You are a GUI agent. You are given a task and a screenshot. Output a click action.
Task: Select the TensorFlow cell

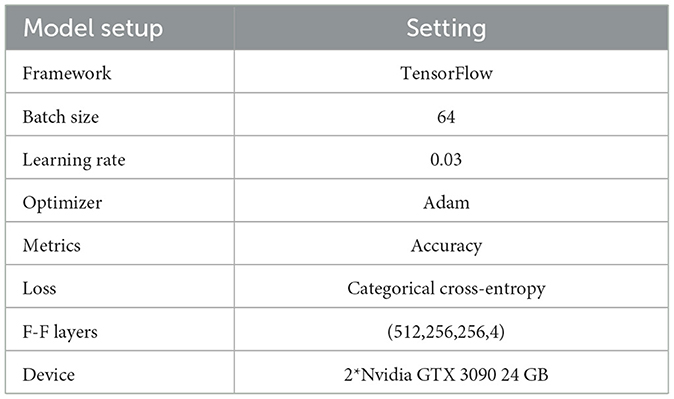[x=446, y=73]
